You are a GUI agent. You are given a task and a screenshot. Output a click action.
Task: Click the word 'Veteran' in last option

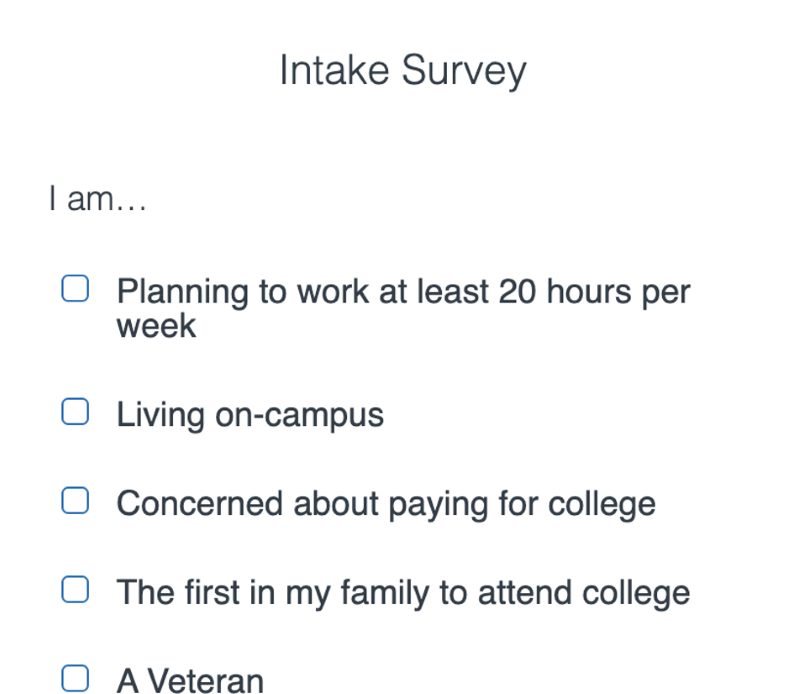[206, 681]
